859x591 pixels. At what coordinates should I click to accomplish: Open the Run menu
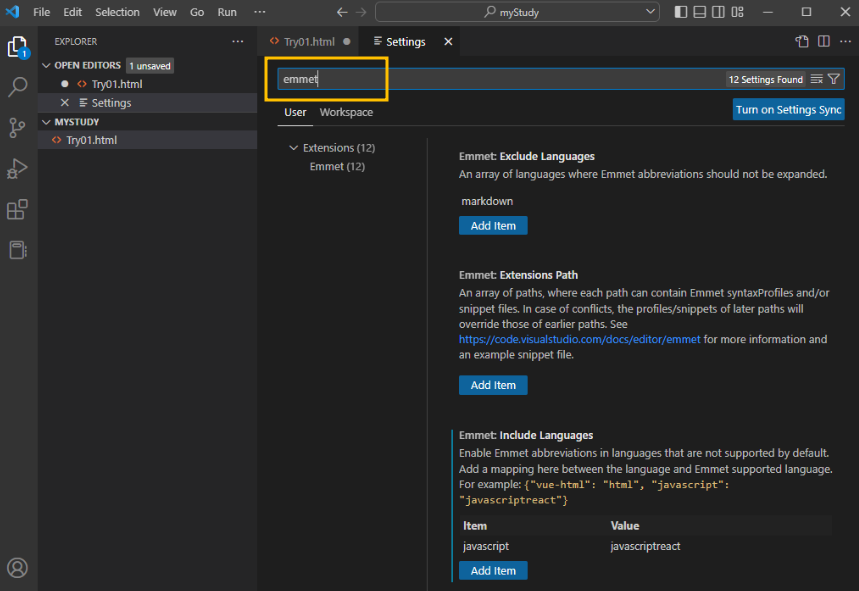tap(227, 12)
